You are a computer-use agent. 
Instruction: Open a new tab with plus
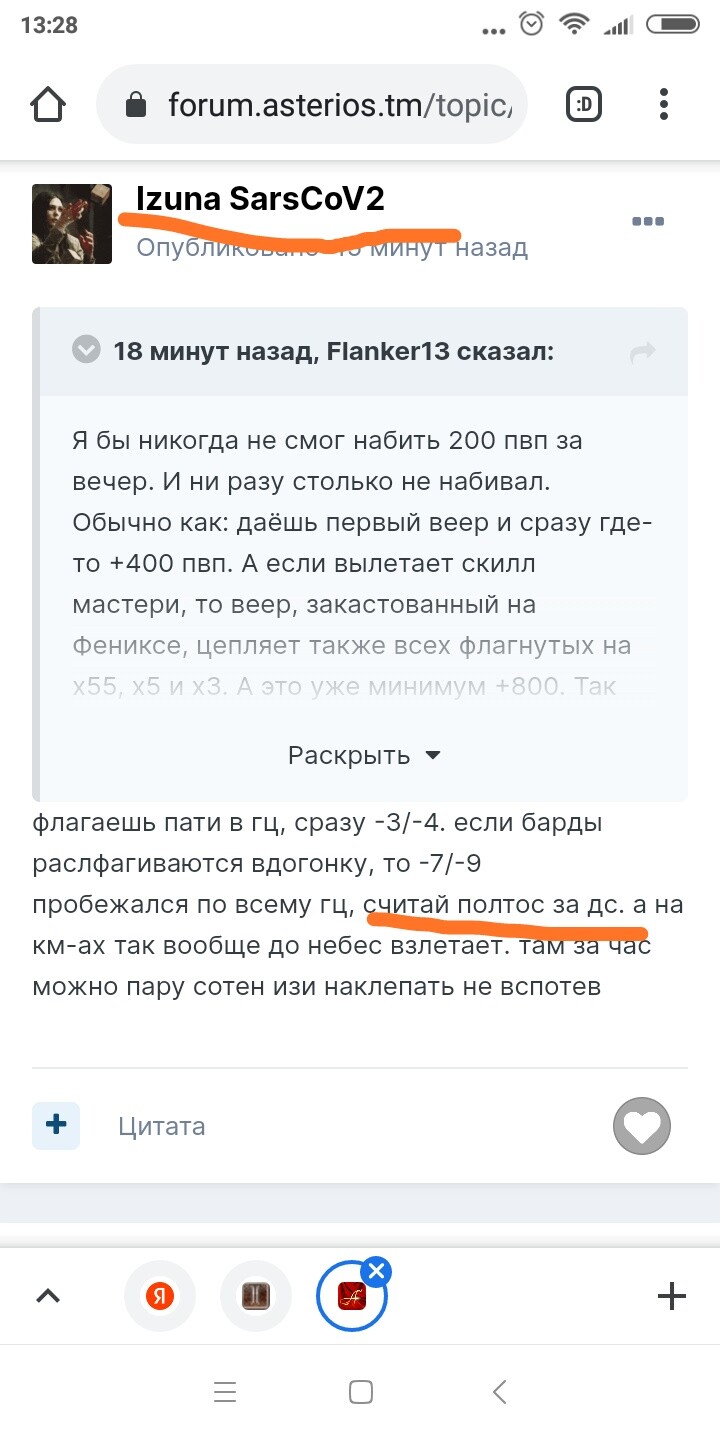671,1296
